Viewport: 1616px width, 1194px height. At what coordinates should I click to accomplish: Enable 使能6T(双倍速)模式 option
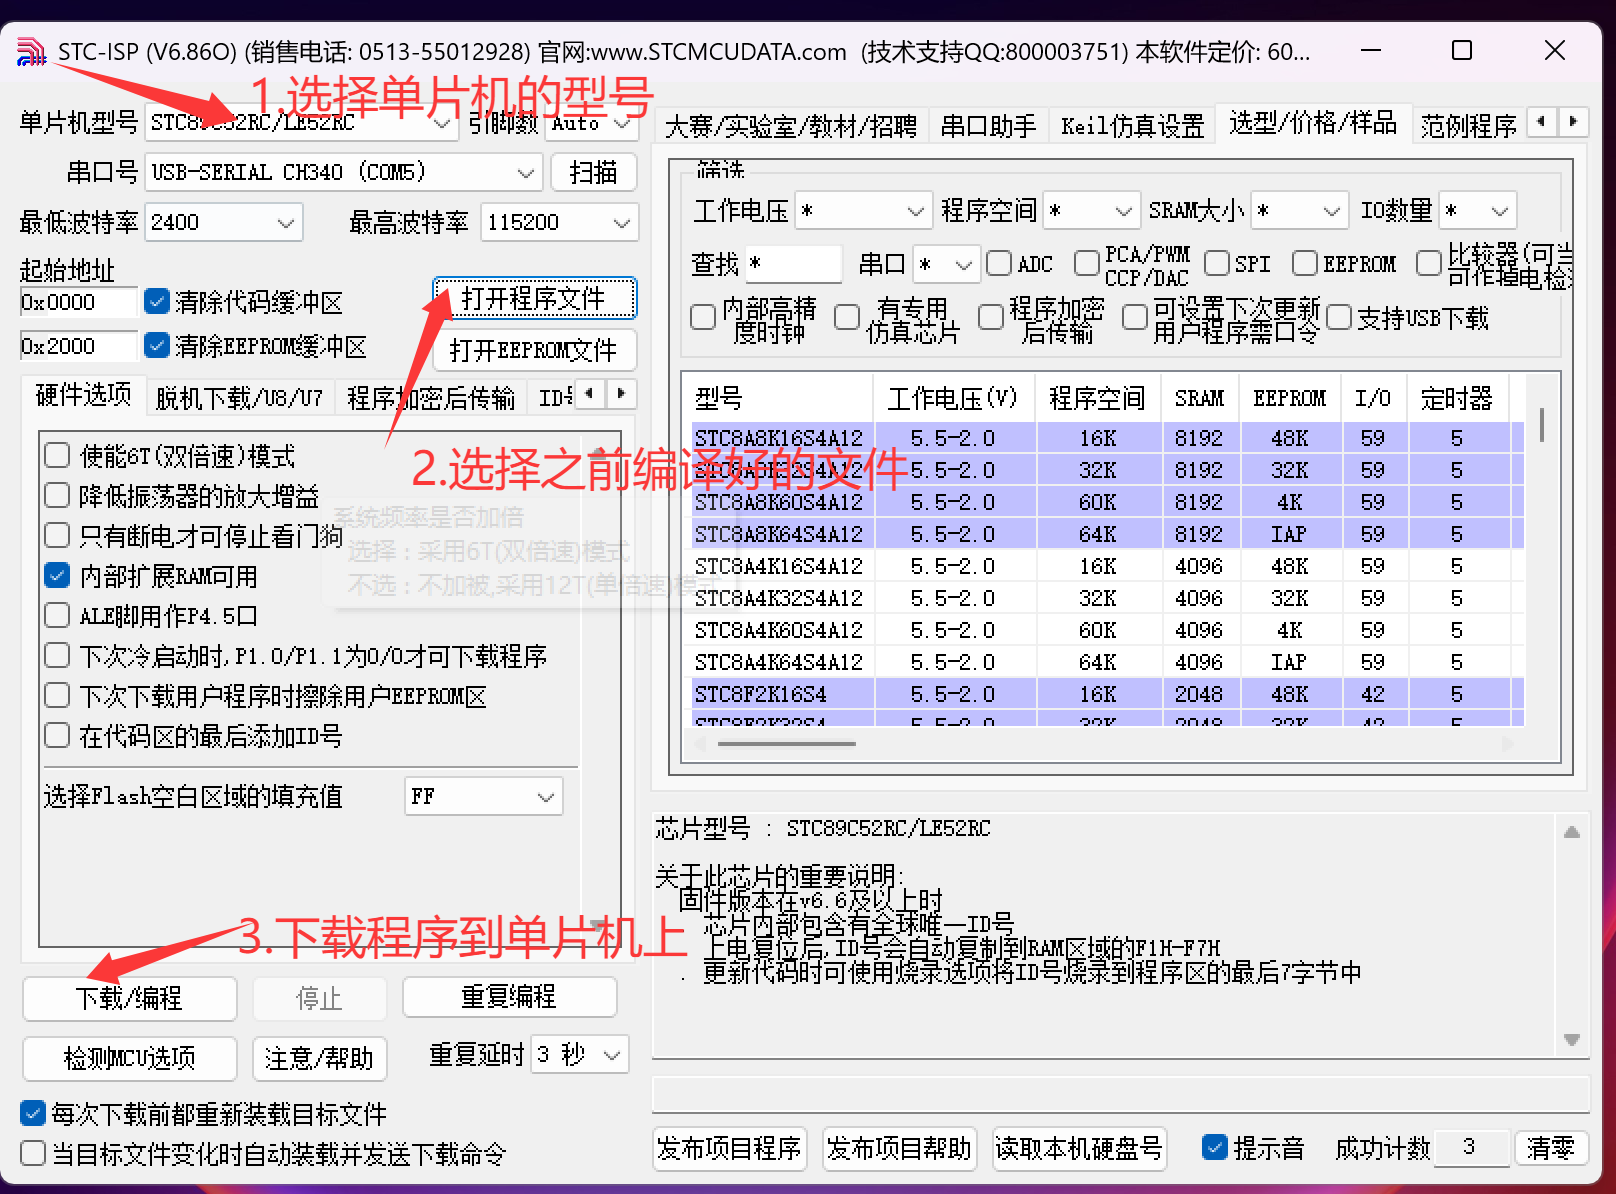(57, 455)
